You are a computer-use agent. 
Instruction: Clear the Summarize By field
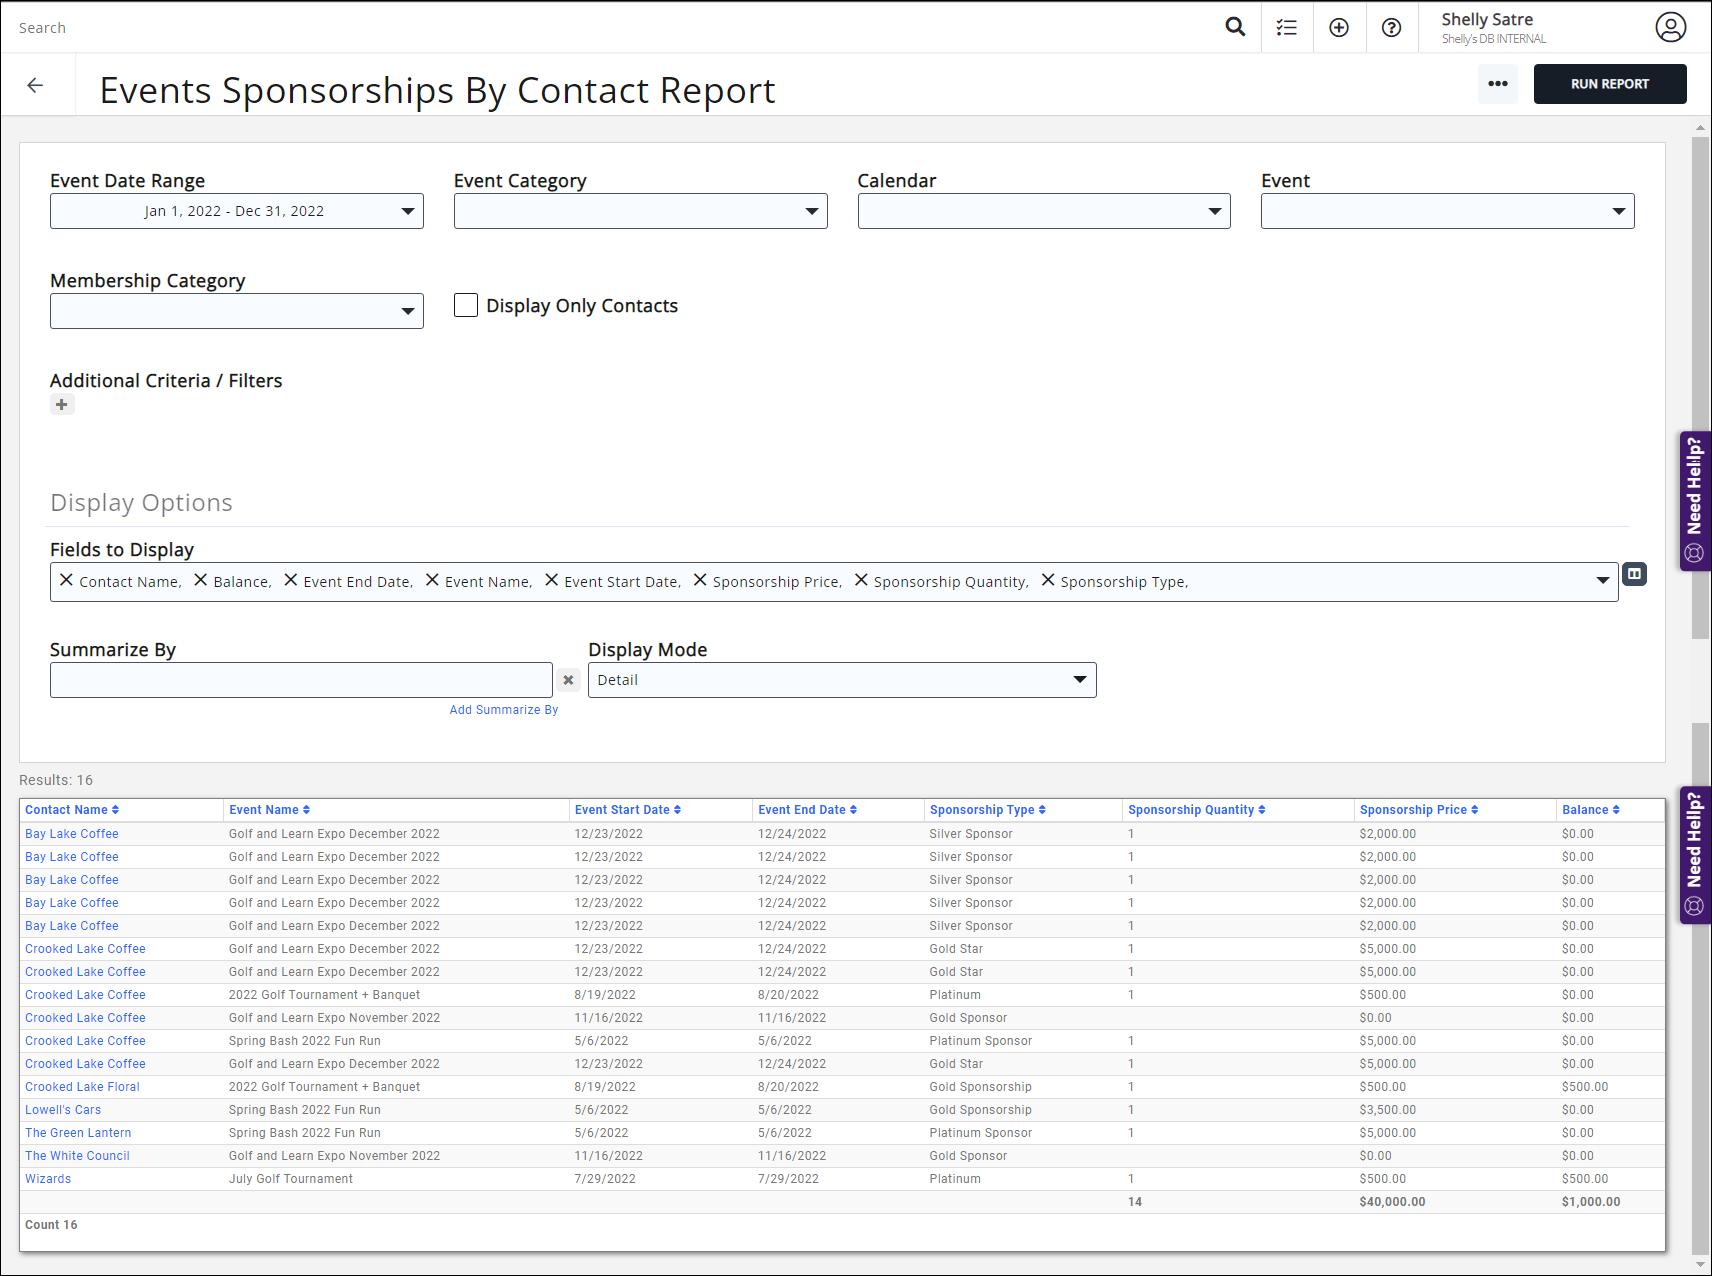(568, 680)
